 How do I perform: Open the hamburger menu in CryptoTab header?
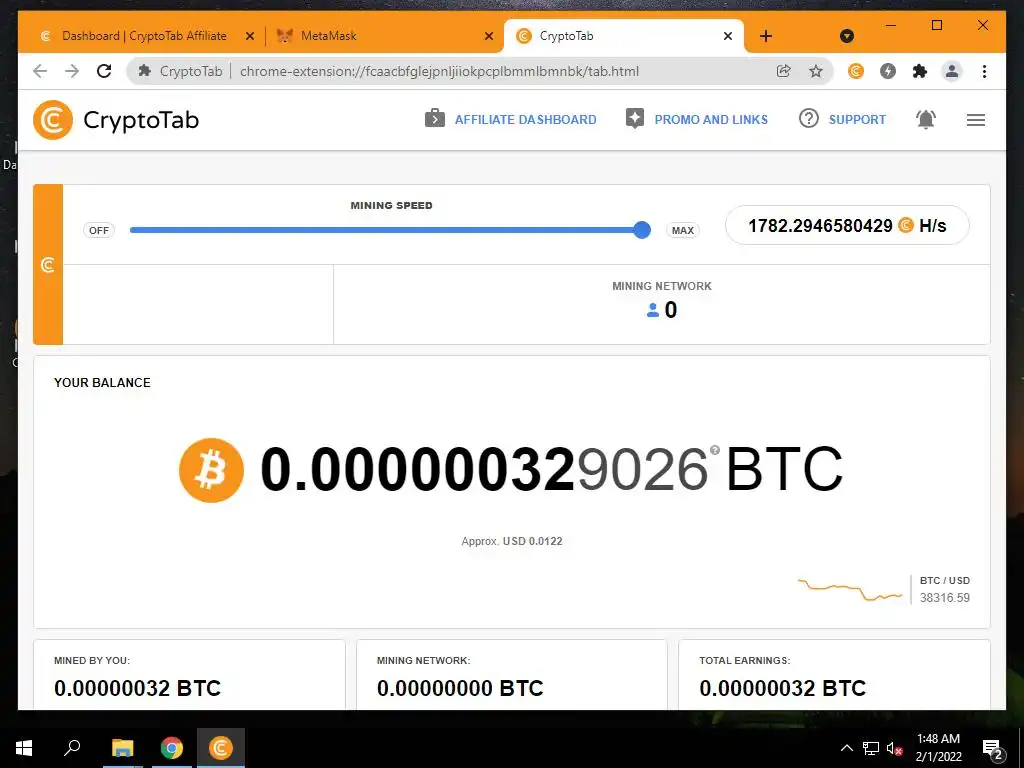pyautogui.click(x=976, y=120)
